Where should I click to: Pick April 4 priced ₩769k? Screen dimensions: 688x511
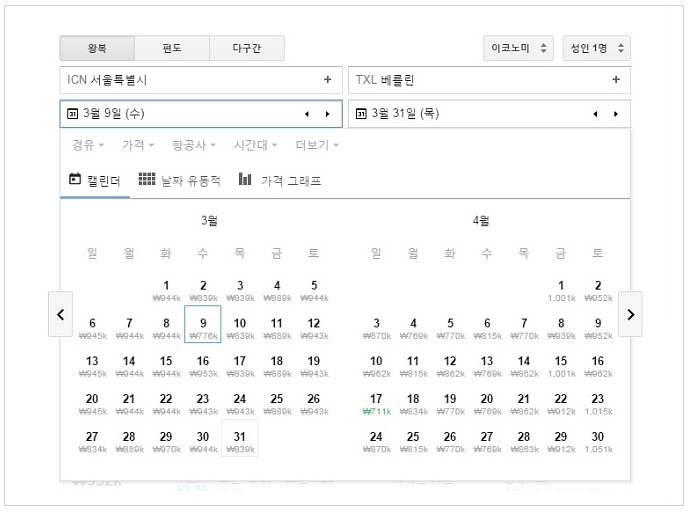pos(413,329)
